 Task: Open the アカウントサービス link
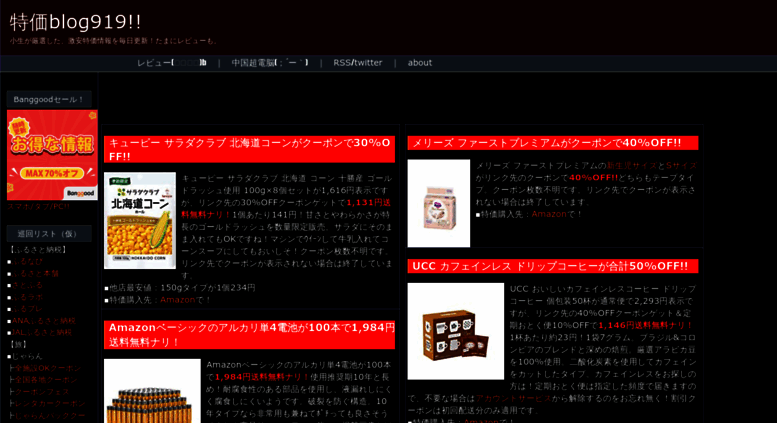click(513, 398)
